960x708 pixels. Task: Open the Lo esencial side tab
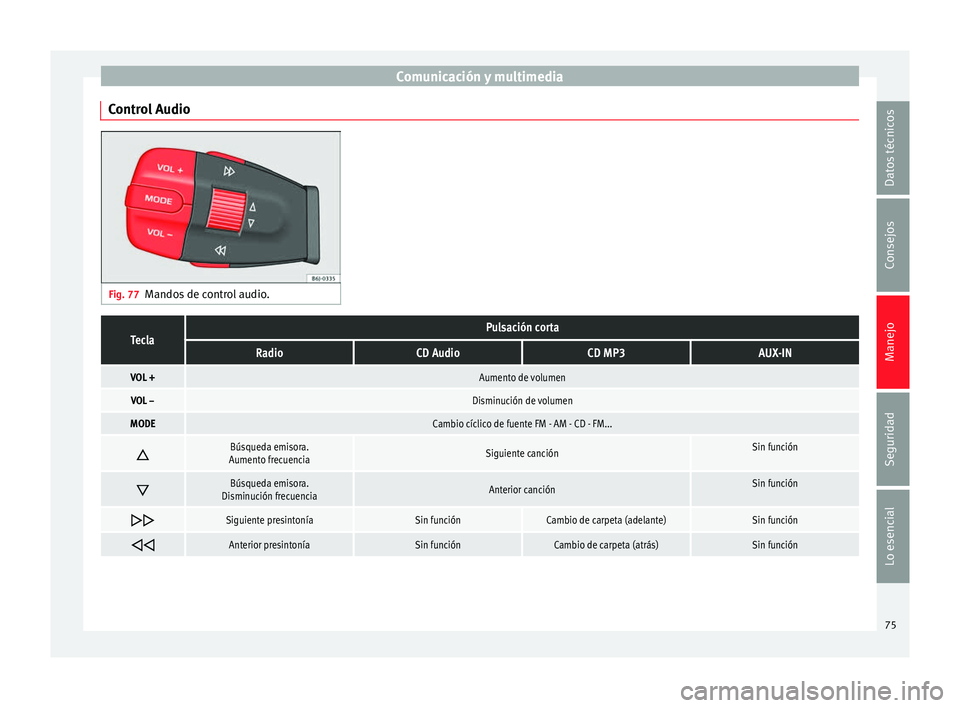[x=892, y=536]
